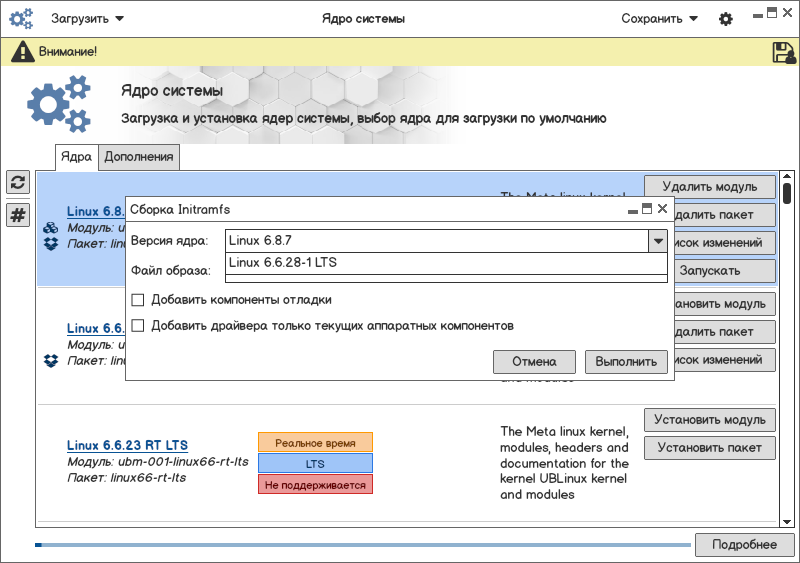This screenshot has width=800, height=563.
Task: Enable 'Добавить компоненты отладки' checkbox
Action: (x=138, y=299)
